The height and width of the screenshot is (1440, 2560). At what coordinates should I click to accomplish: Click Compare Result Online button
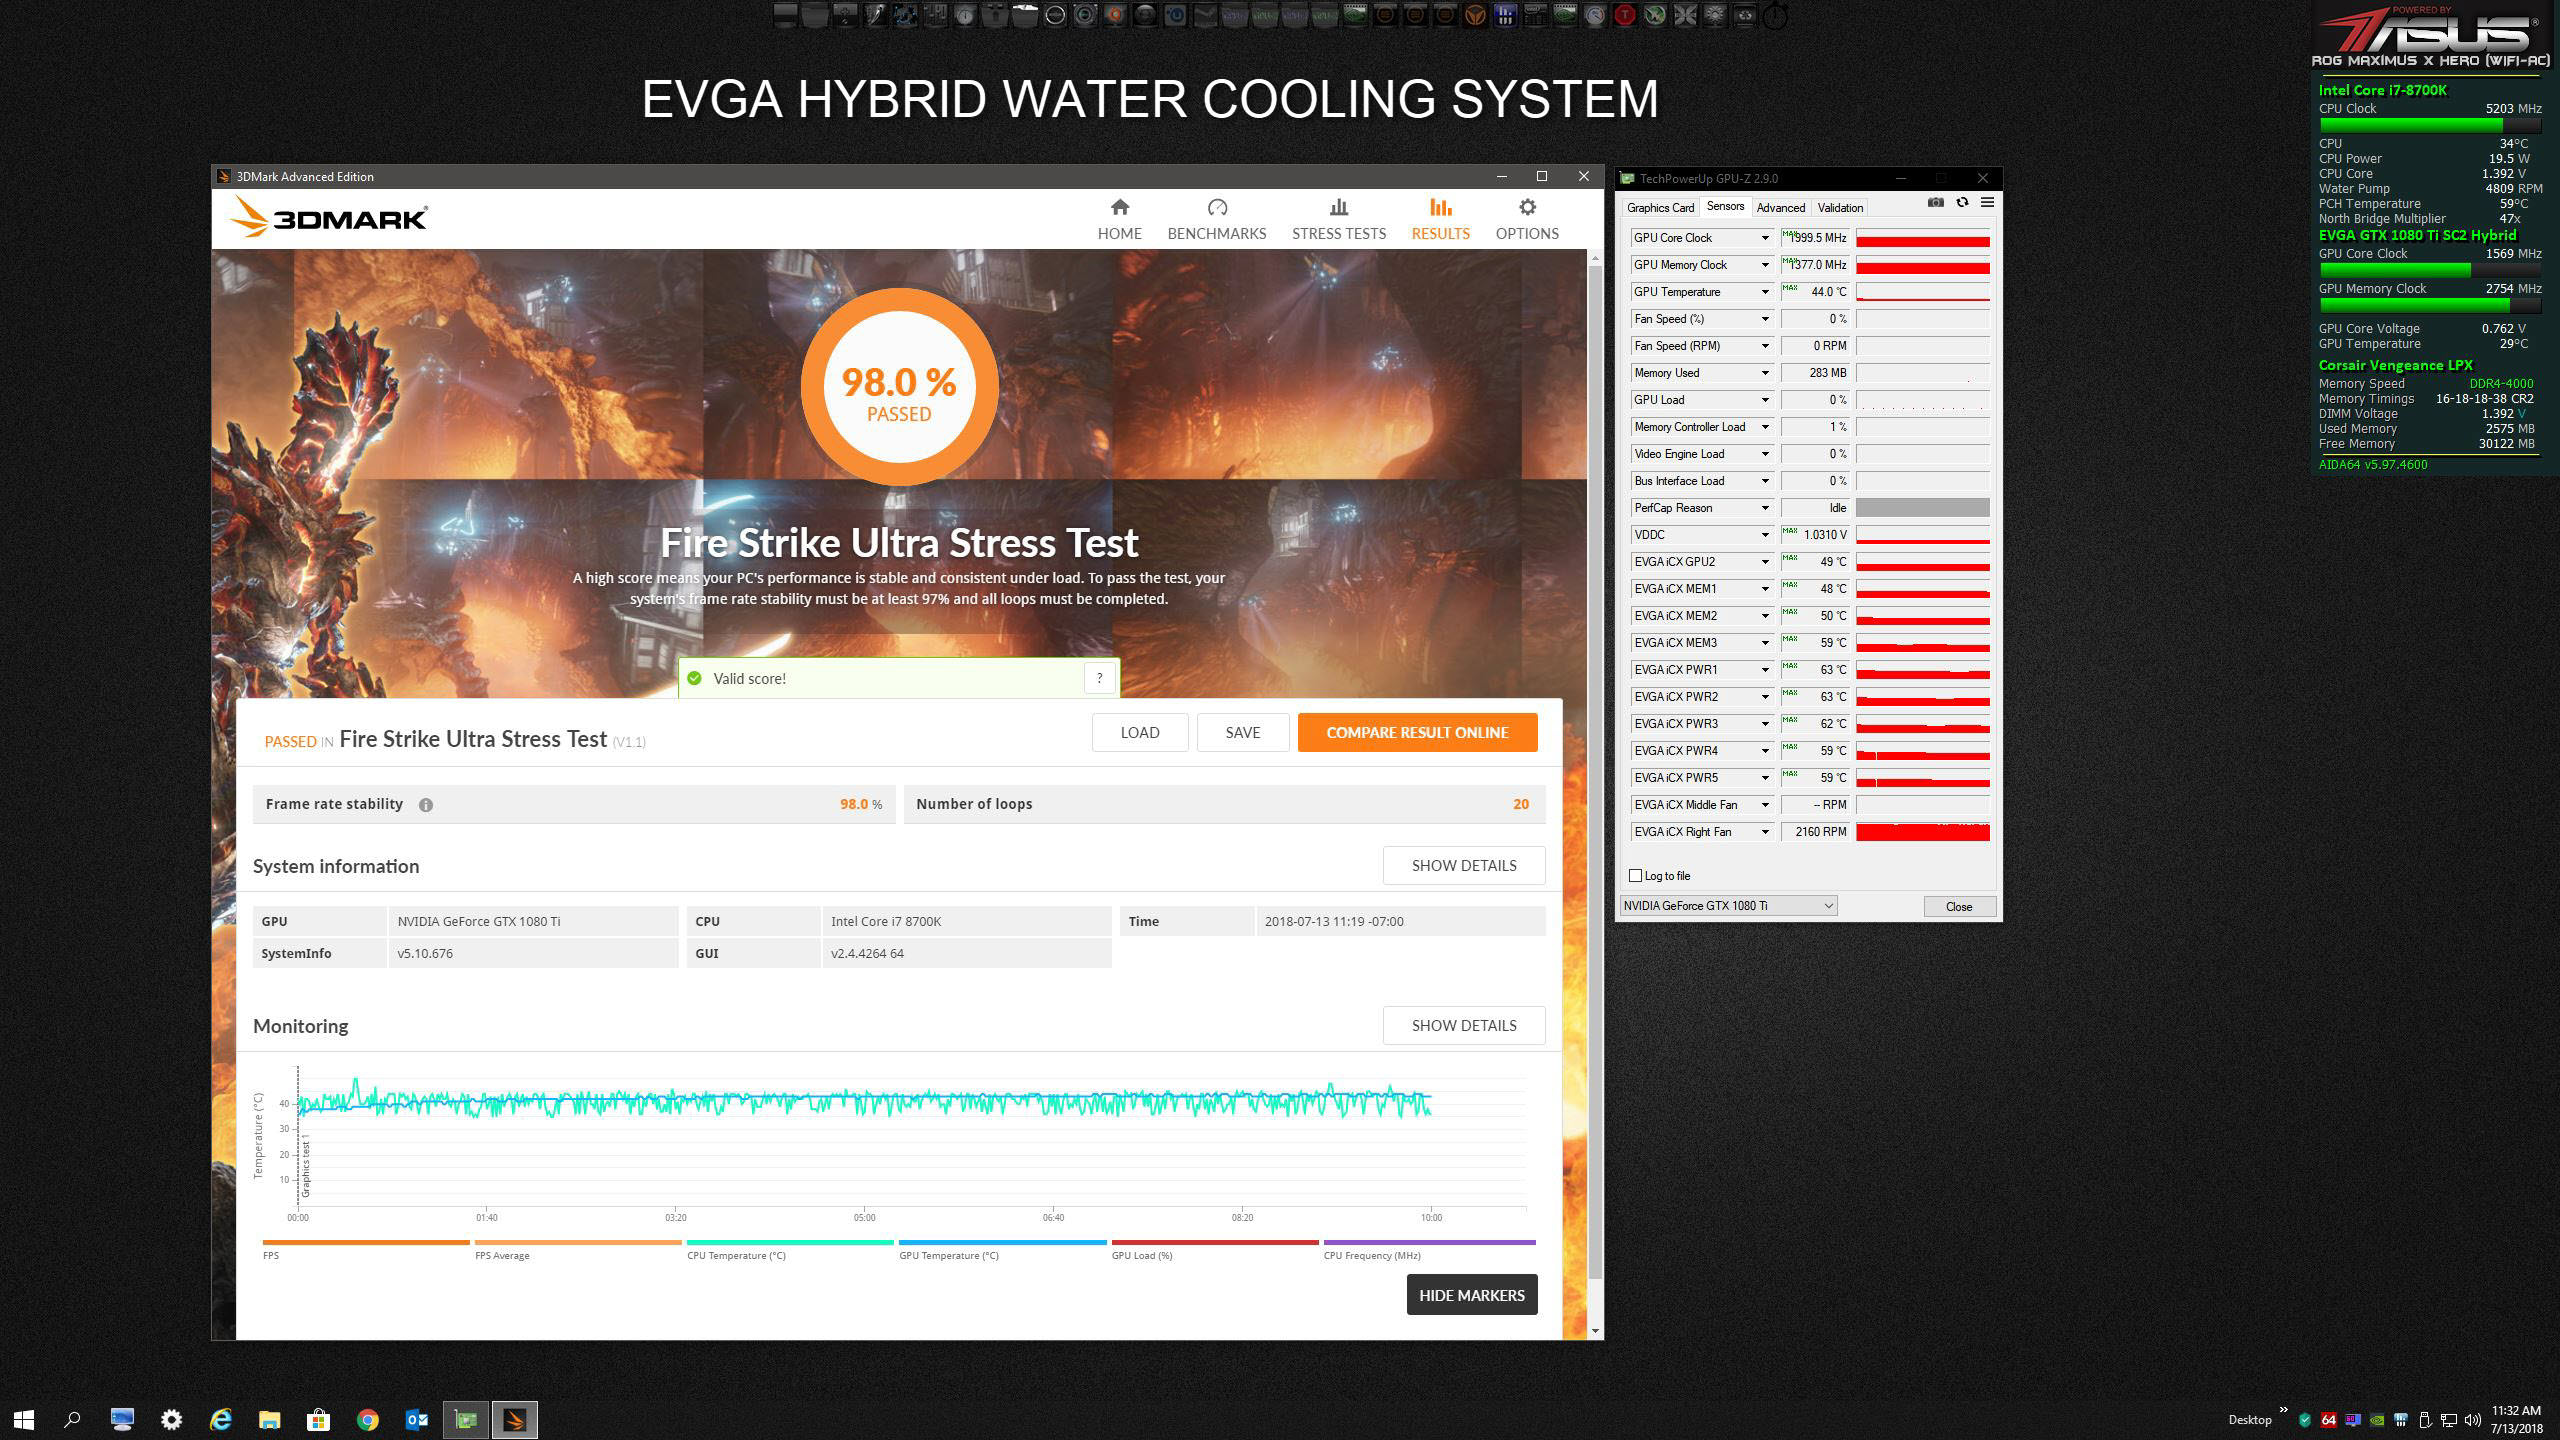[1417, 733]
